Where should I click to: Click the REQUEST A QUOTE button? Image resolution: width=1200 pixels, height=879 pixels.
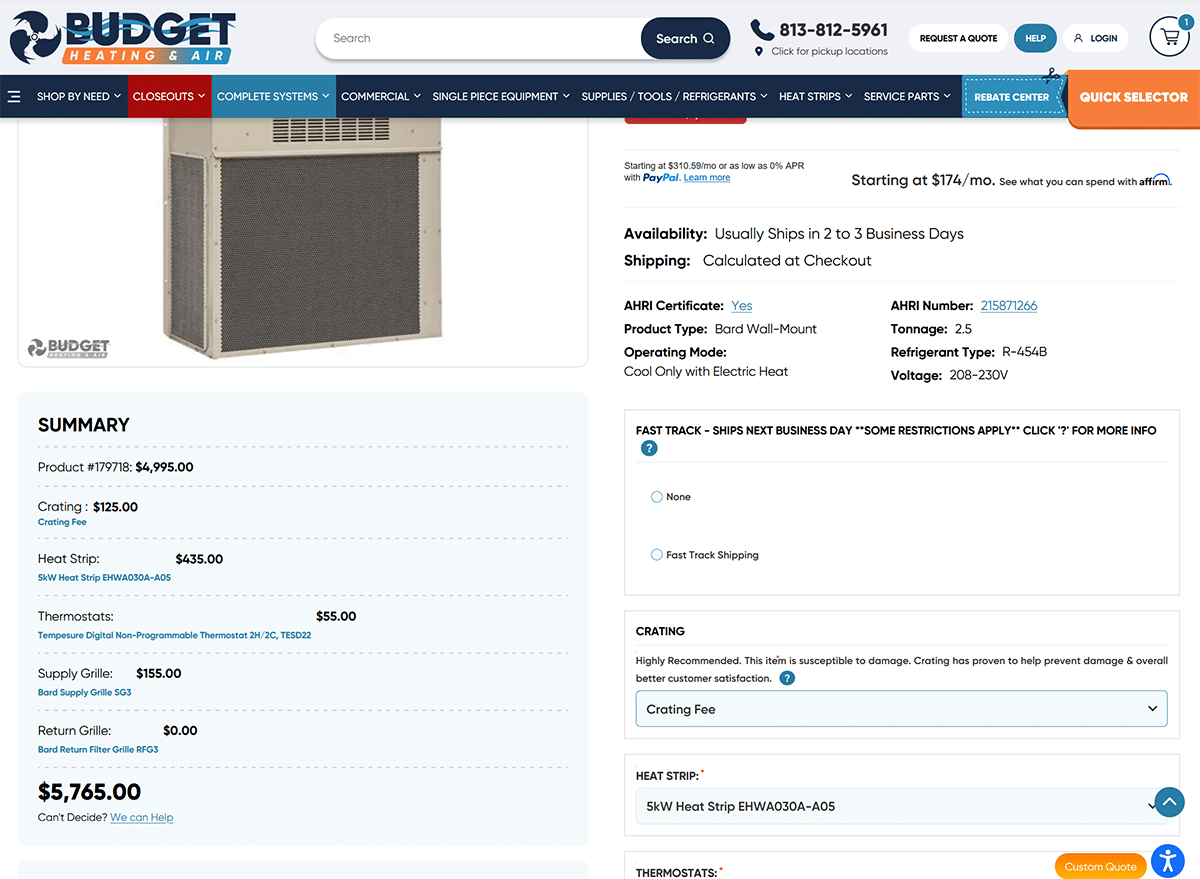click(957, 38)
